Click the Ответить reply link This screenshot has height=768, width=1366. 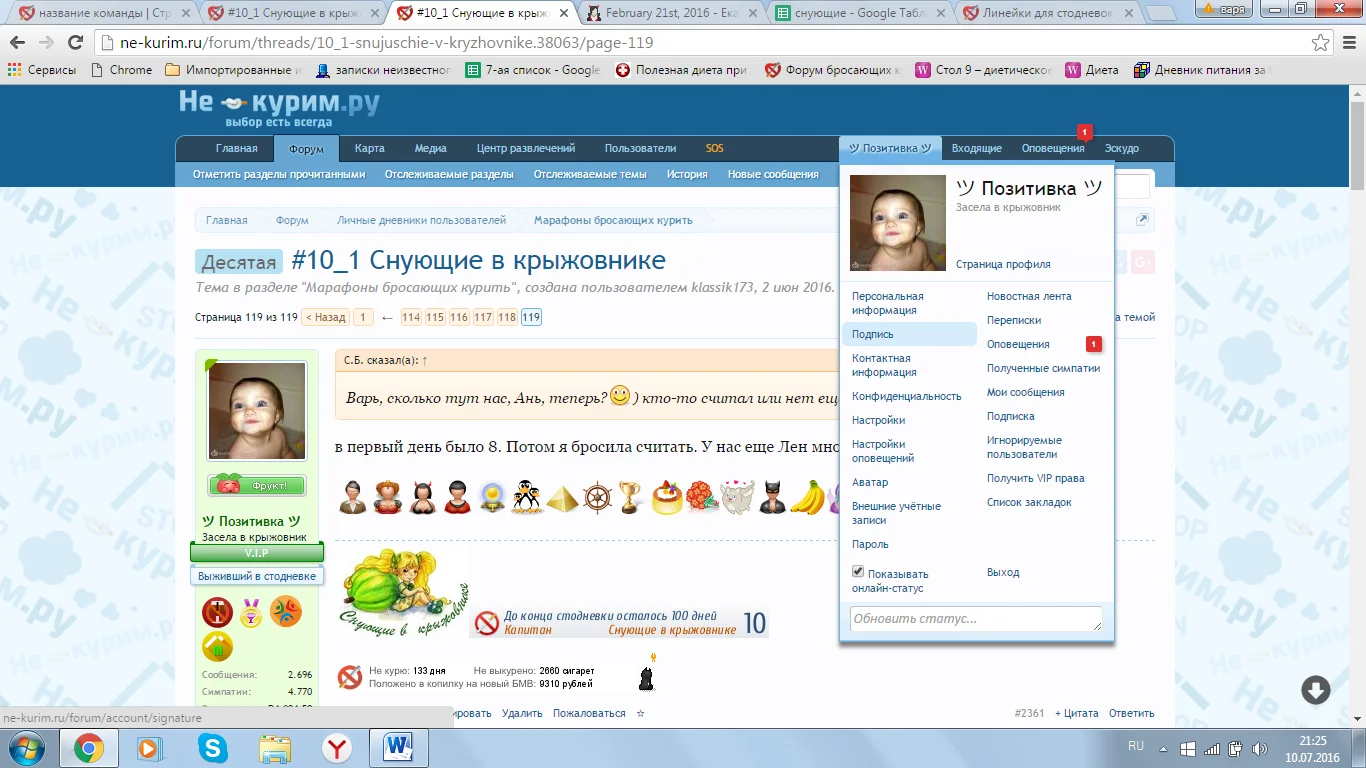point(1131,713)
